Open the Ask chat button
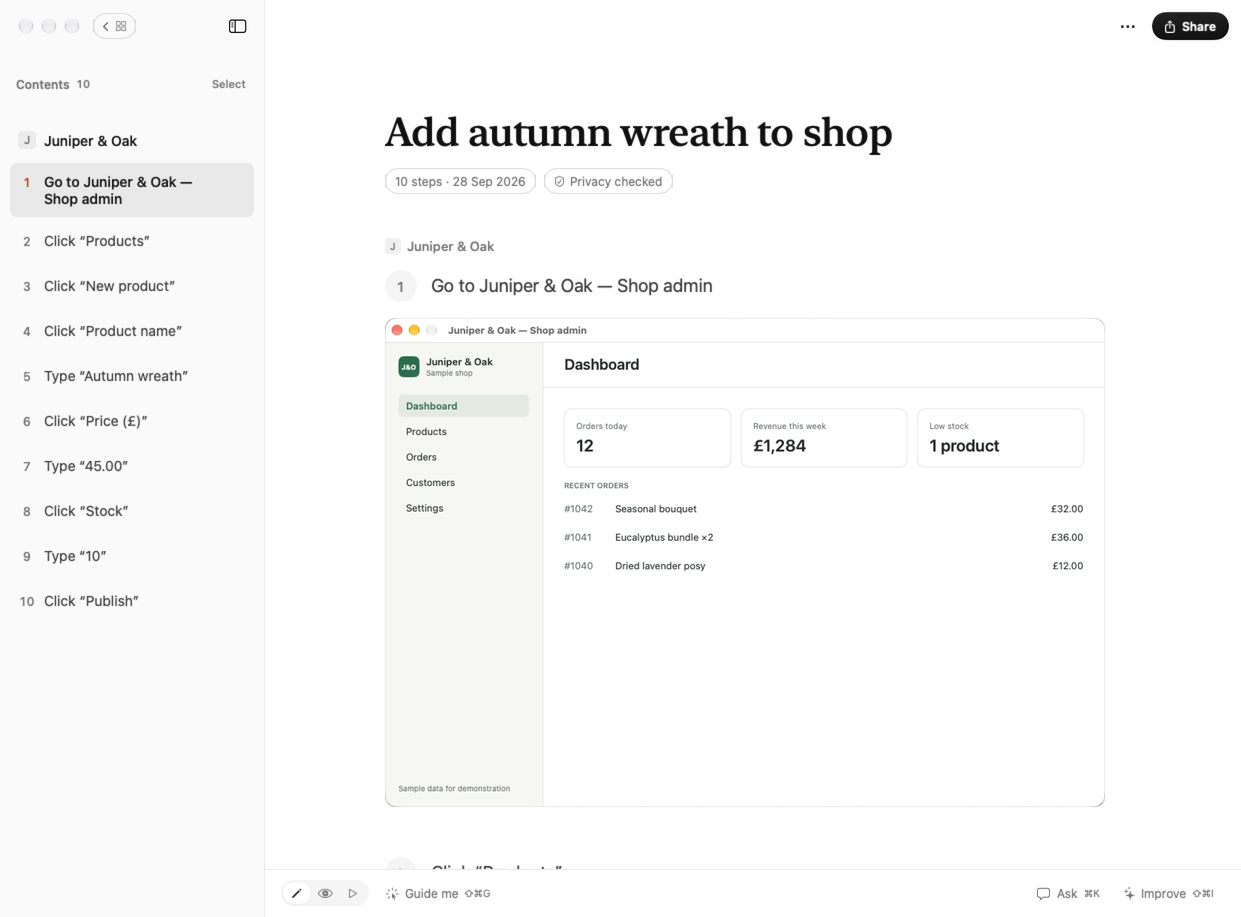This screenshot has height=917, width=1241. coord(1068,893)
